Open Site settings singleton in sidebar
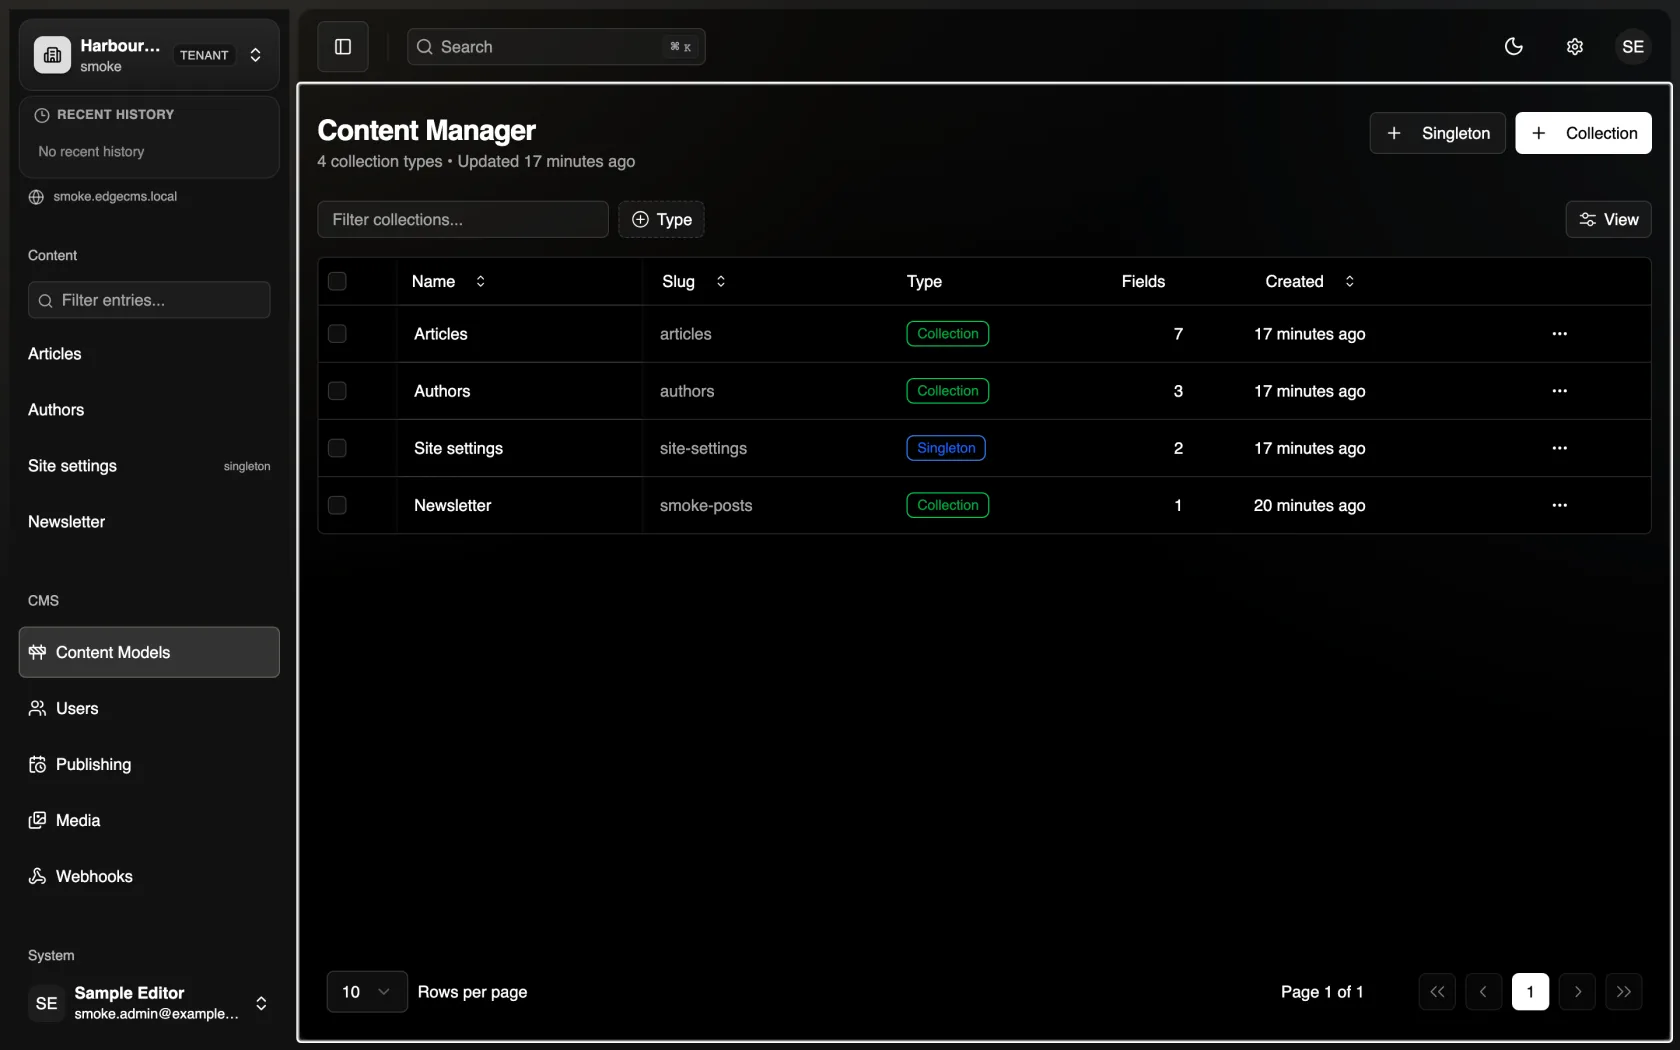The image size is (1680, 1050). coord(149,466)
